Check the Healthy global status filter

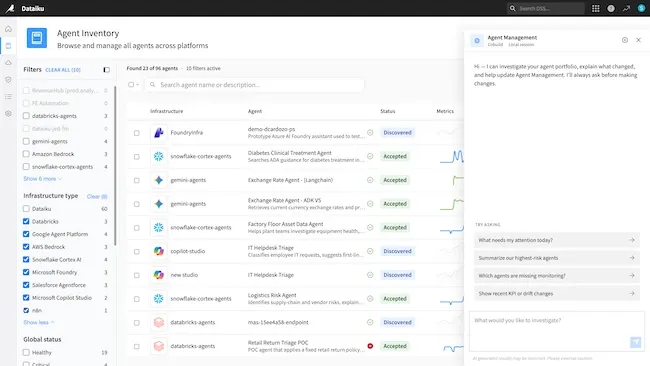[26, 352]
